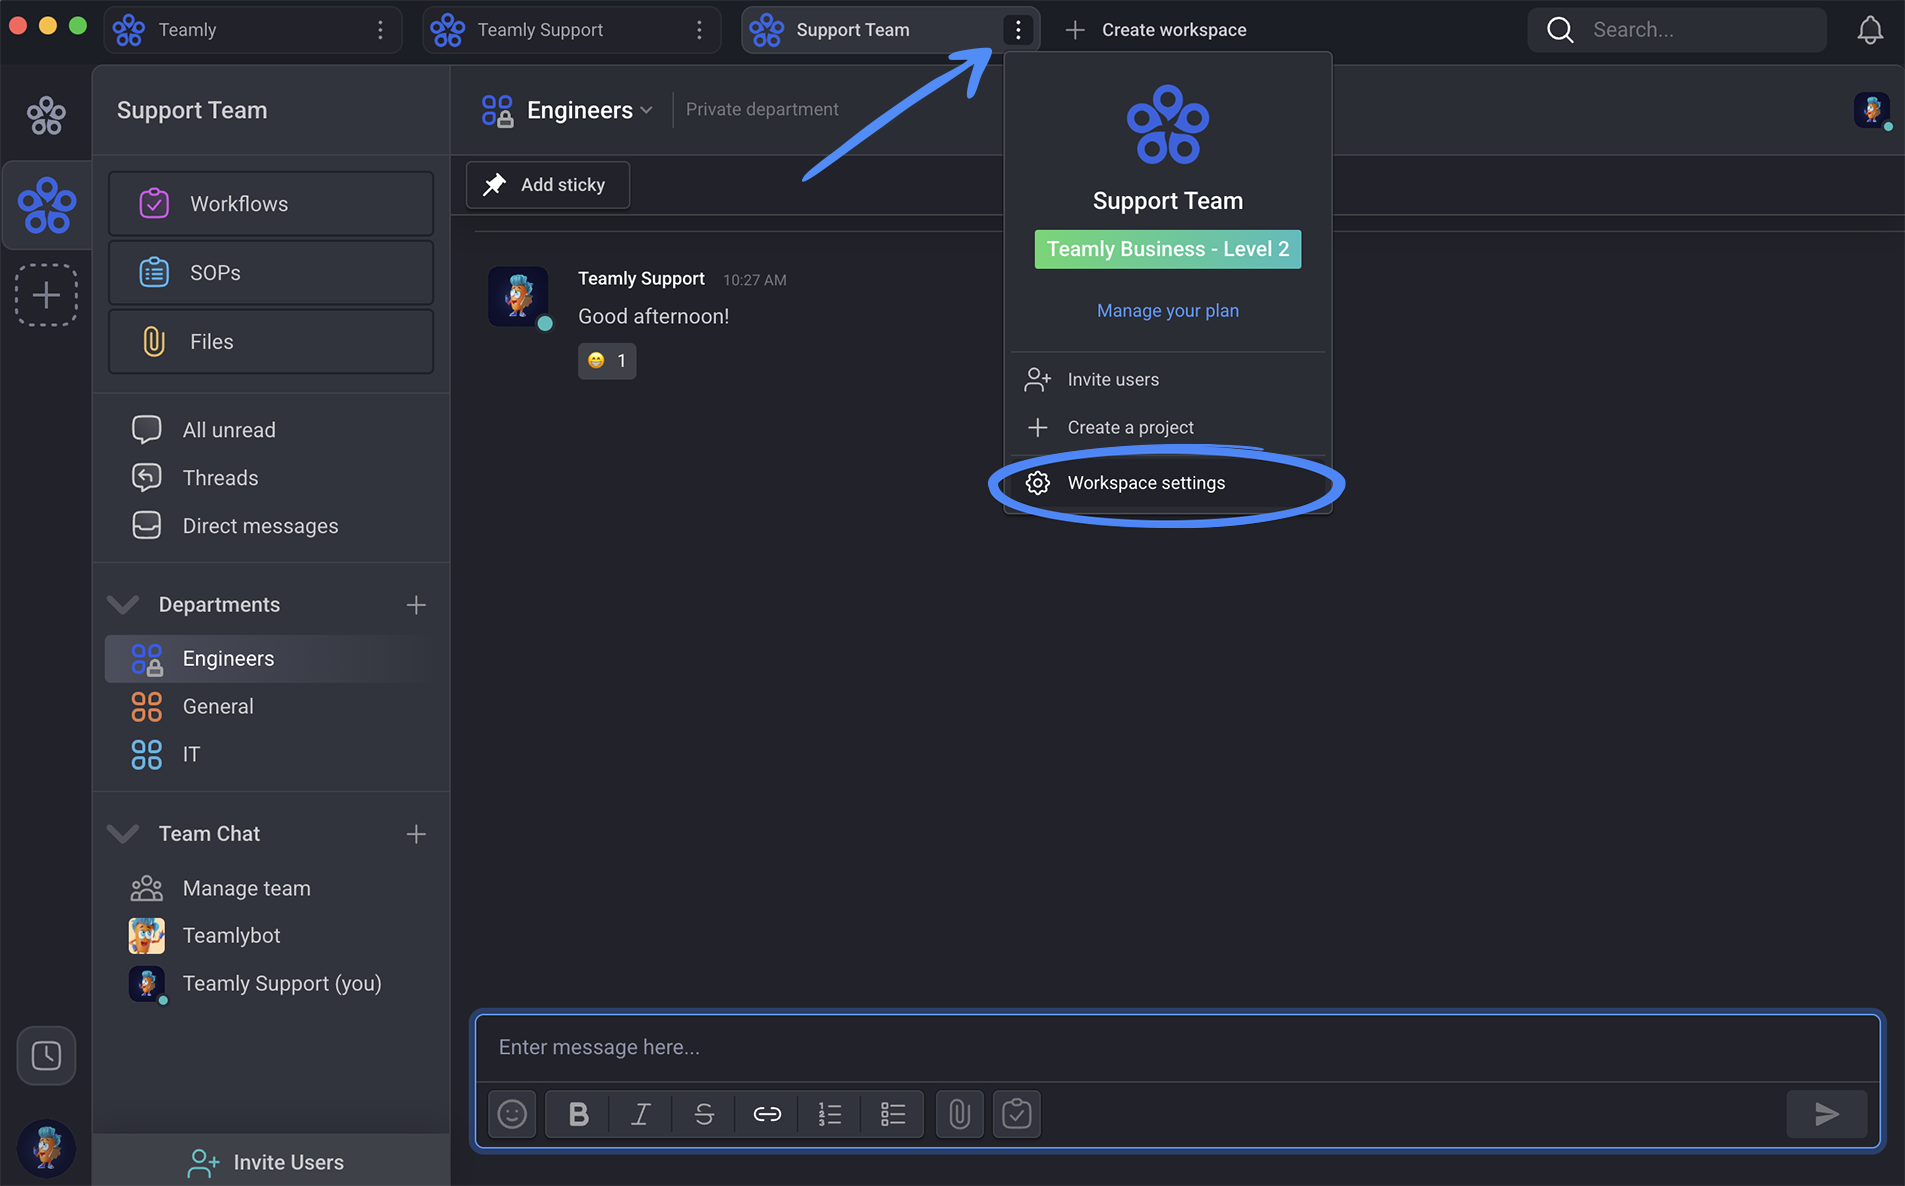Insert a link
The width and height of the screenshot is (1905, 1186).
767,1114
